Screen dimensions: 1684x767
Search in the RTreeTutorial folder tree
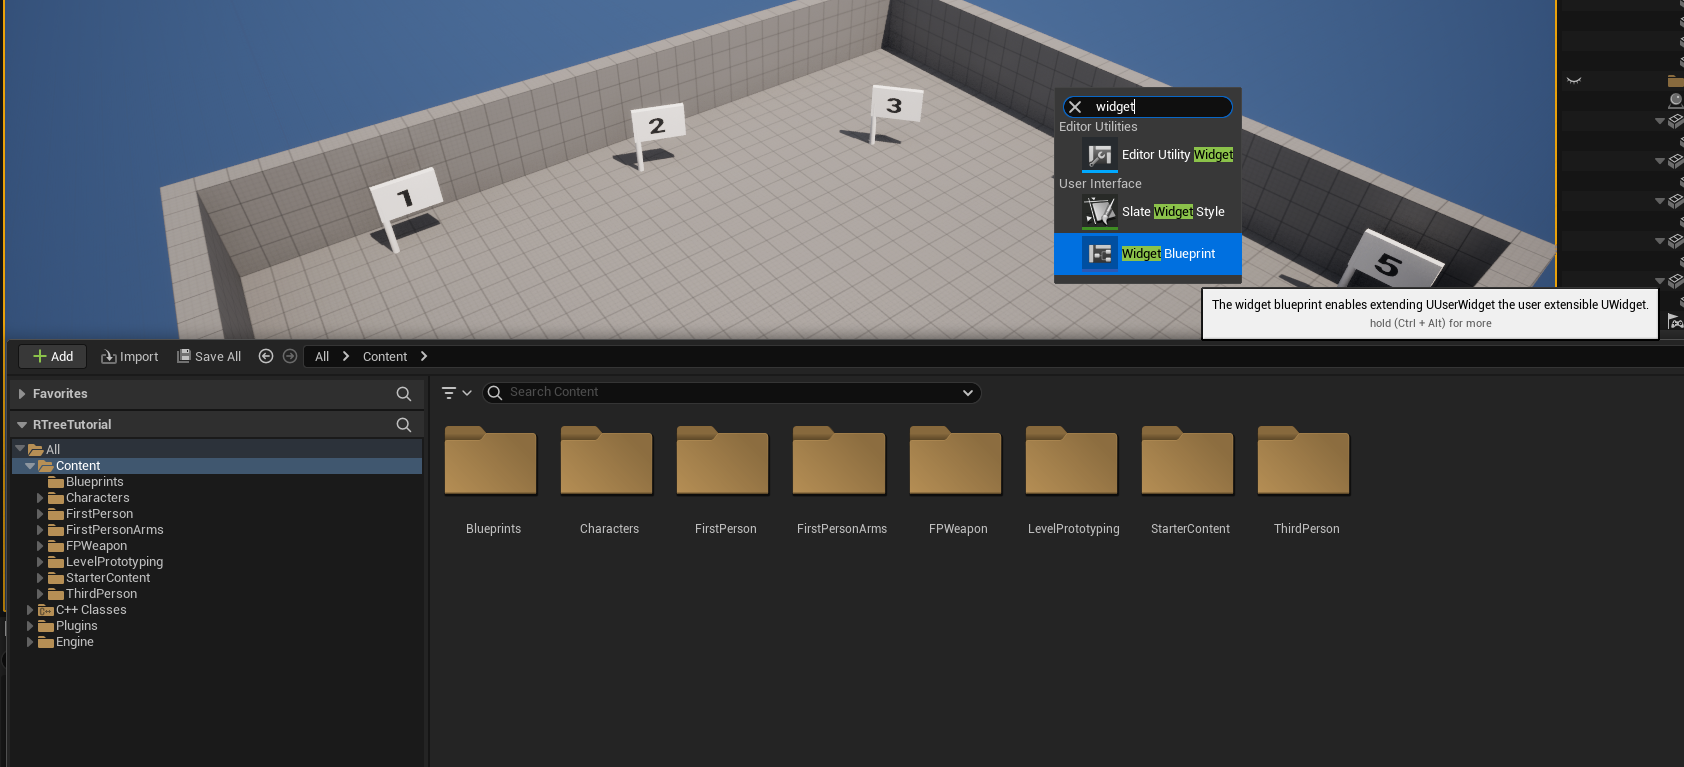pos(404,425)
